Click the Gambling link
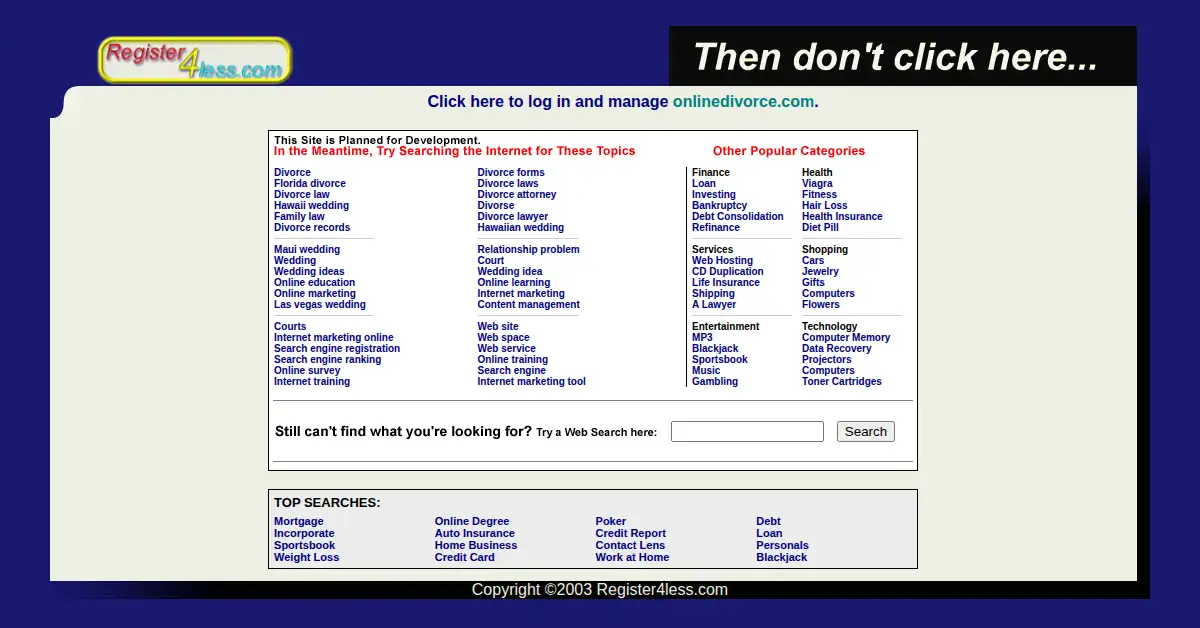The height and width of the screenshot is (628, 1200). (715, 382)
